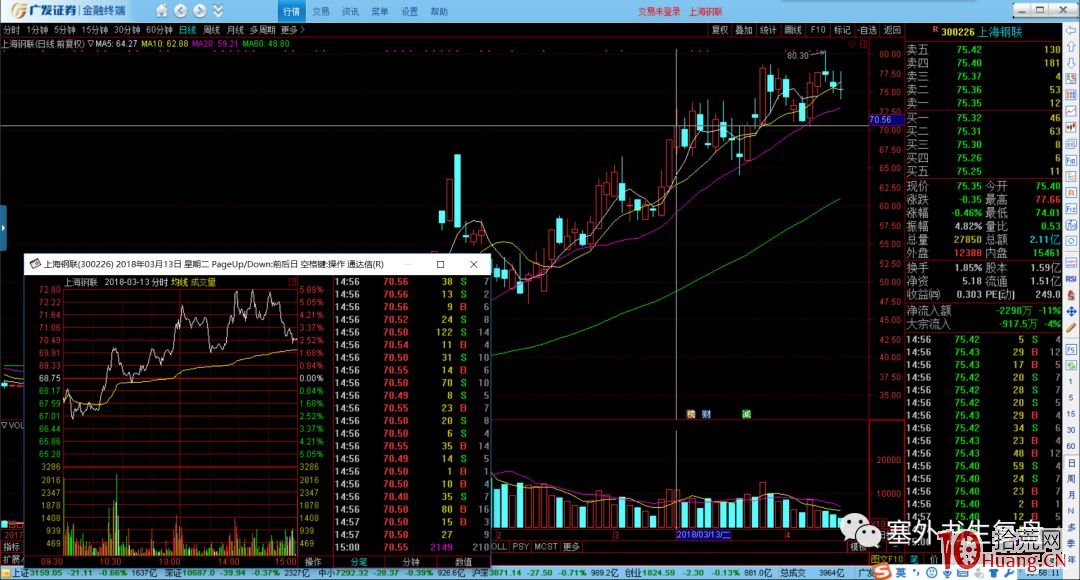This screenshot has height=580, width=1080.
Task: Open the 帮助 menu
Action: pos(439,11)
